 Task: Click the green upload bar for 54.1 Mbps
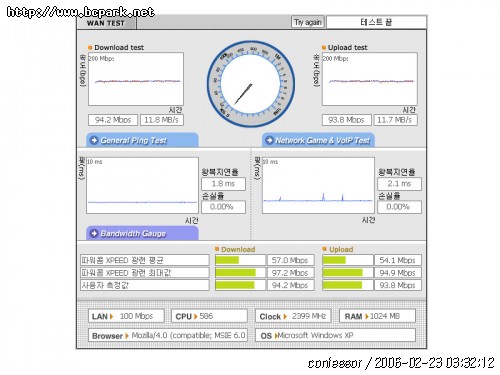(334, 260)
